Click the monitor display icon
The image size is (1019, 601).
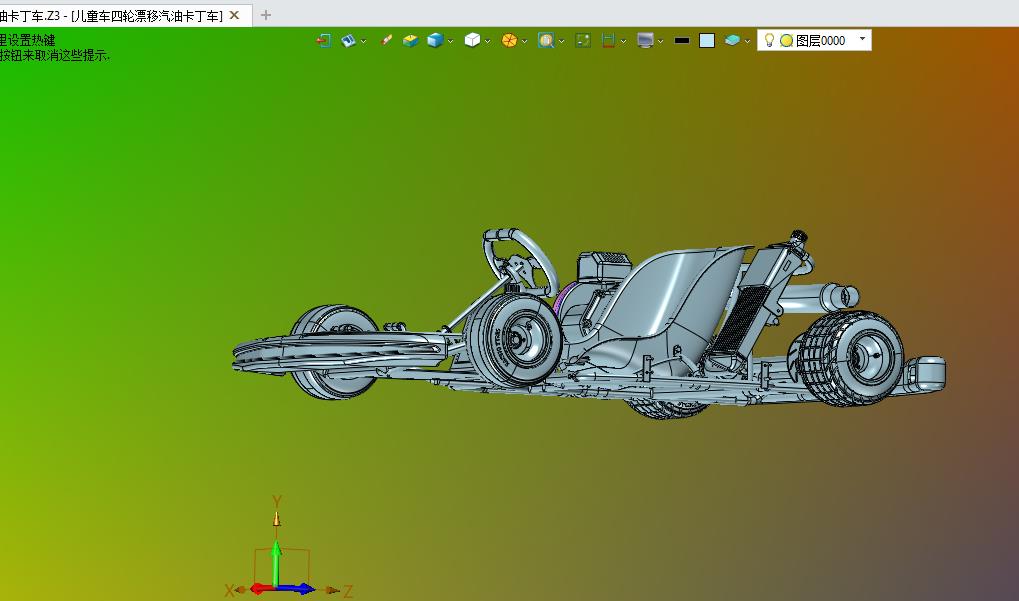click(645, 41)
